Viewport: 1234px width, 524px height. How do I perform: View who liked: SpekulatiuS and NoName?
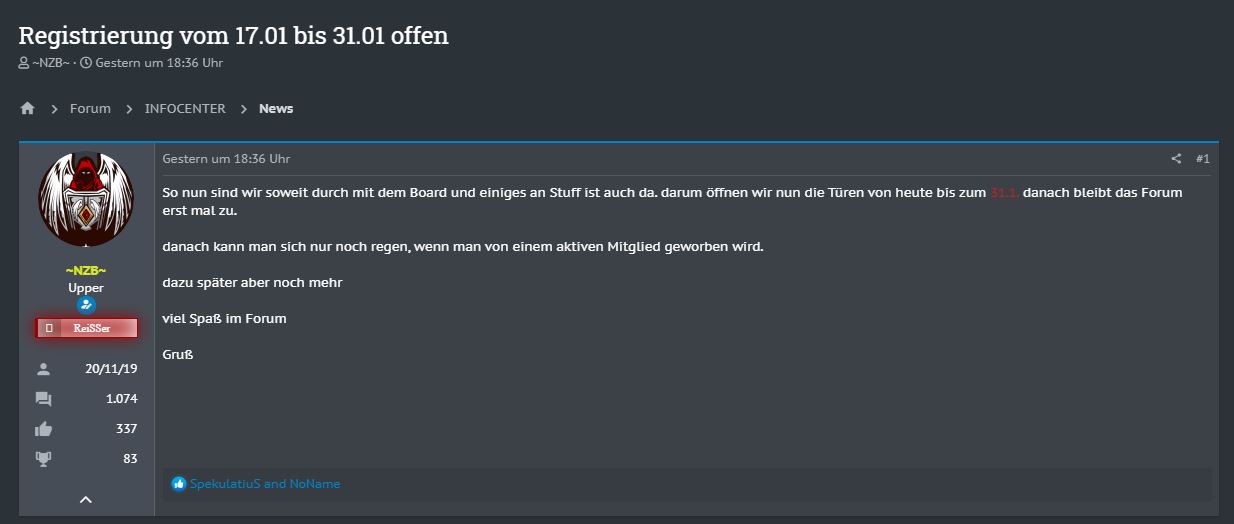point(265,484)
